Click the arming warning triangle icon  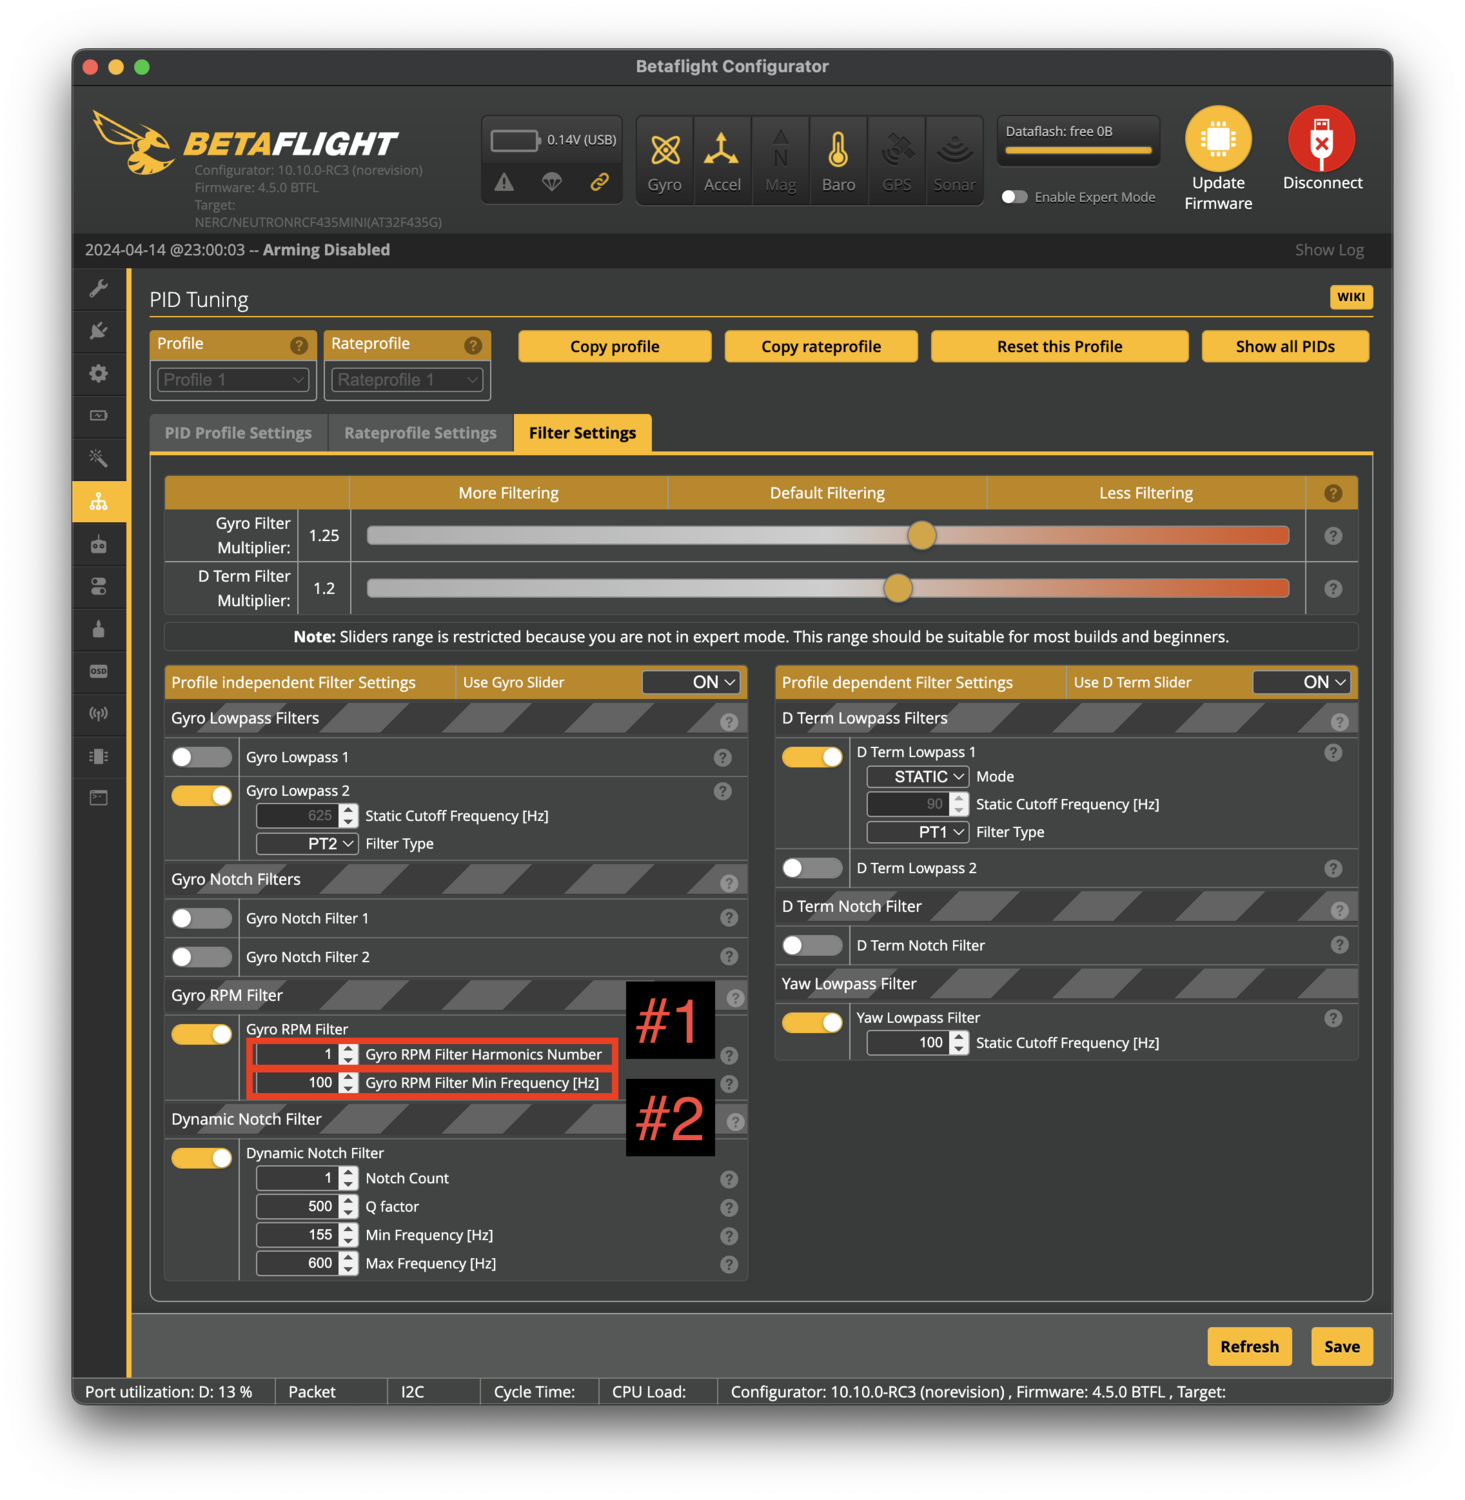pyautogui.click(x=504, y=182)
